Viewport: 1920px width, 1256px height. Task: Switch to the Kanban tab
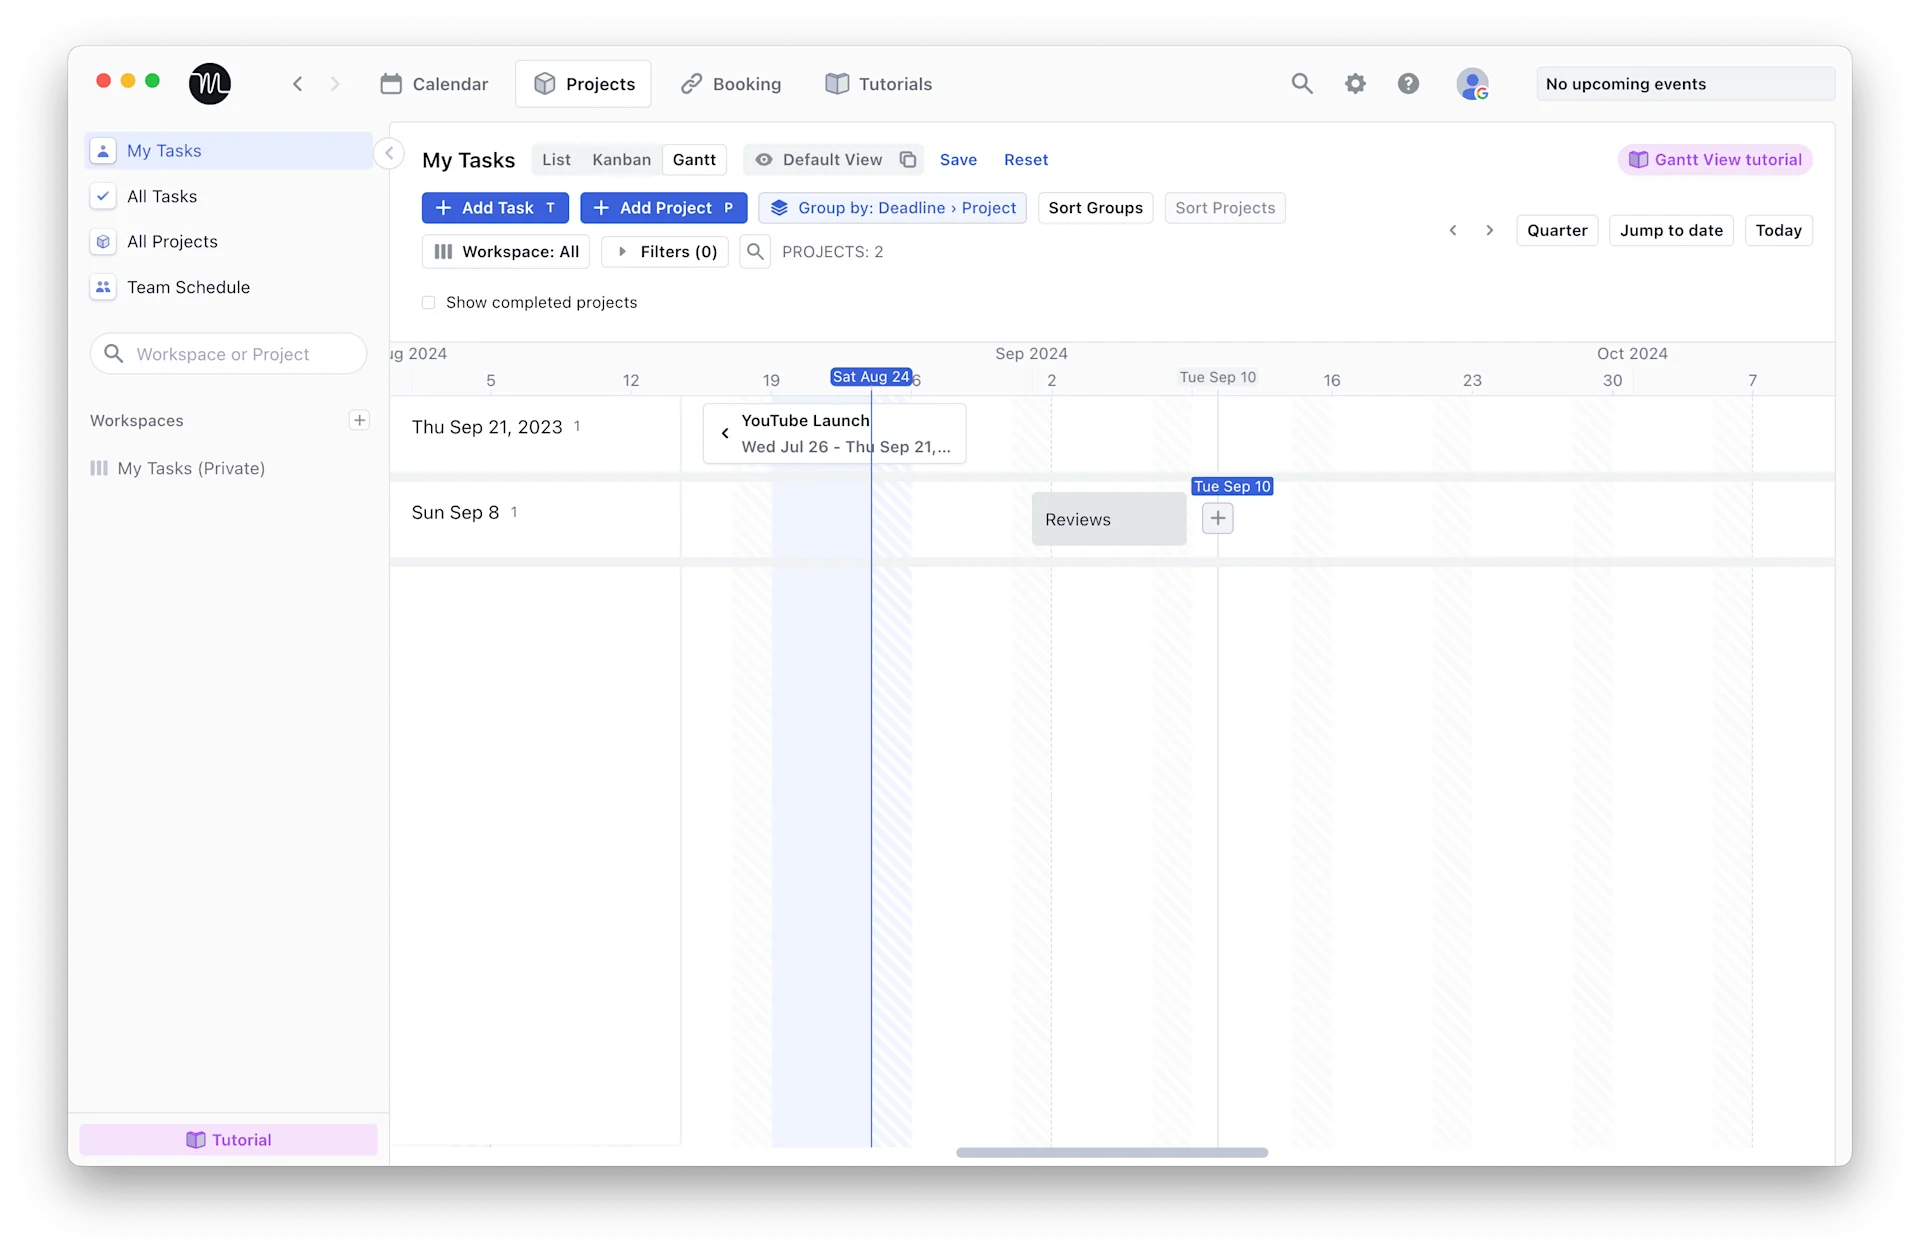622,159
